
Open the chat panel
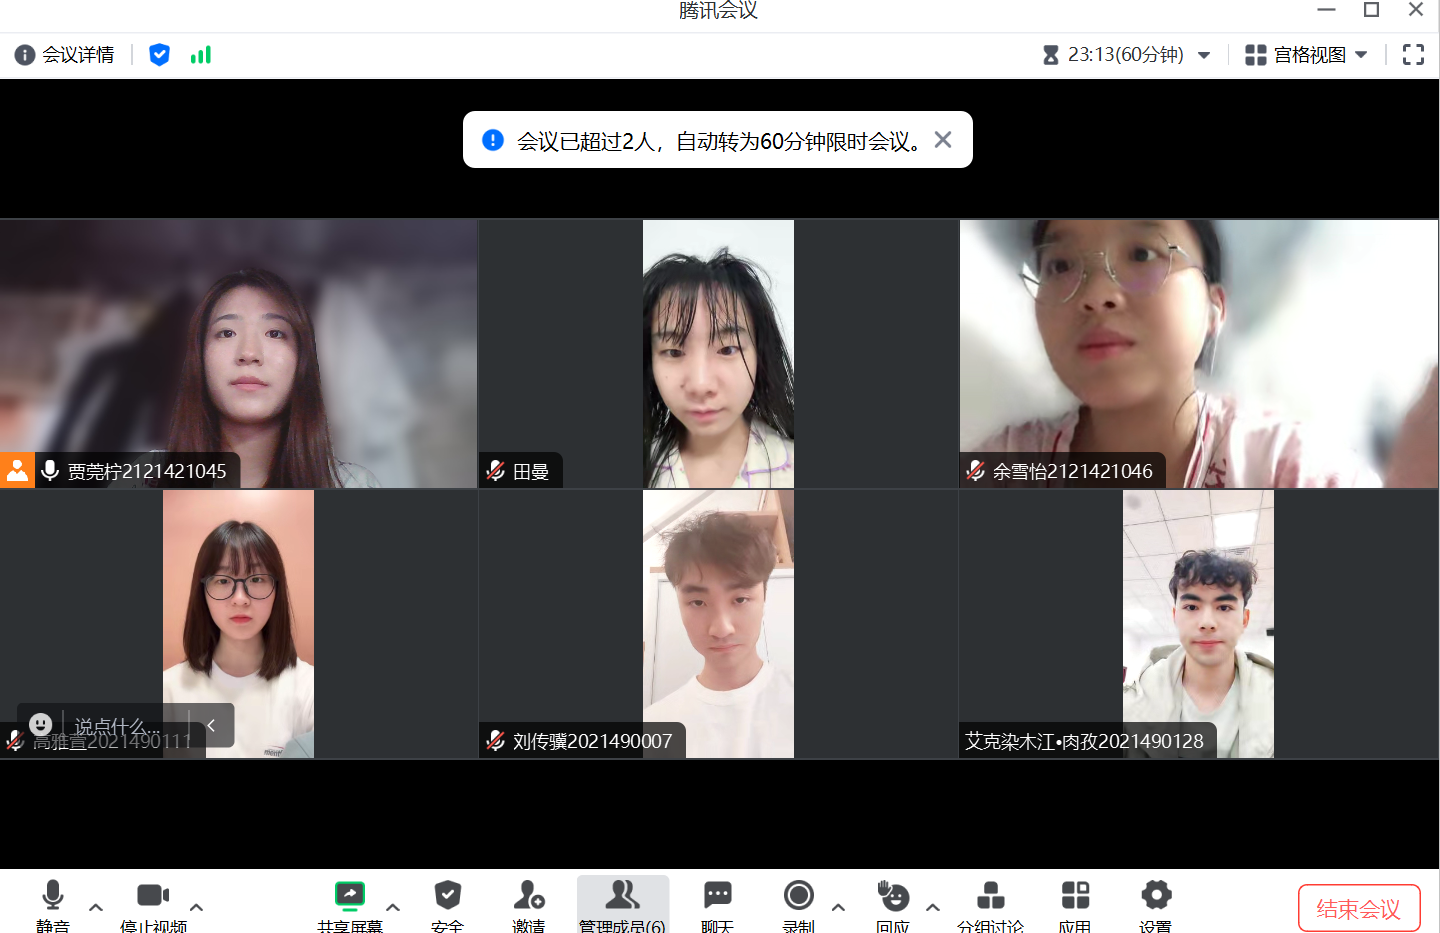tap(717, 896)
